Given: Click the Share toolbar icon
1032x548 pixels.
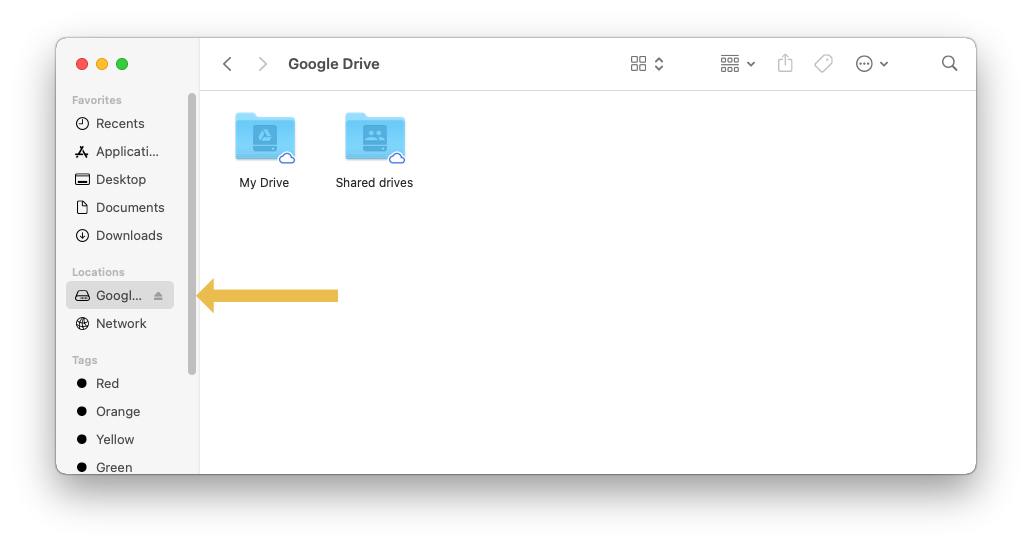Looking at the screenshot, I should click(785, 64).
